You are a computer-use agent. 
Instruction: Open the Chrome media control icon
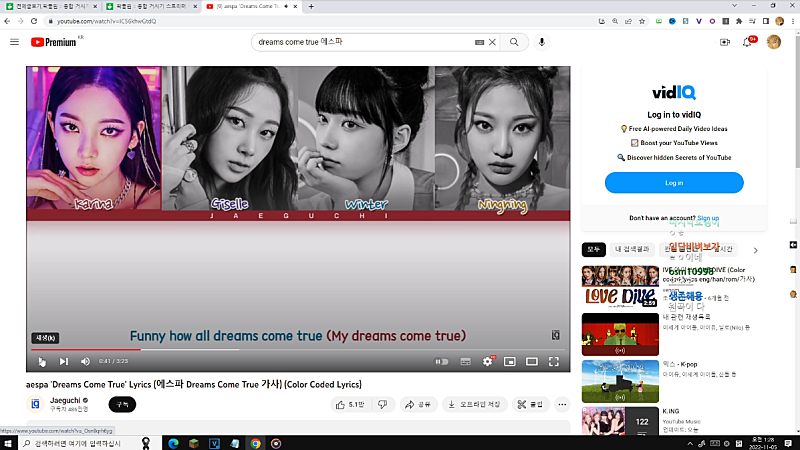752,21
